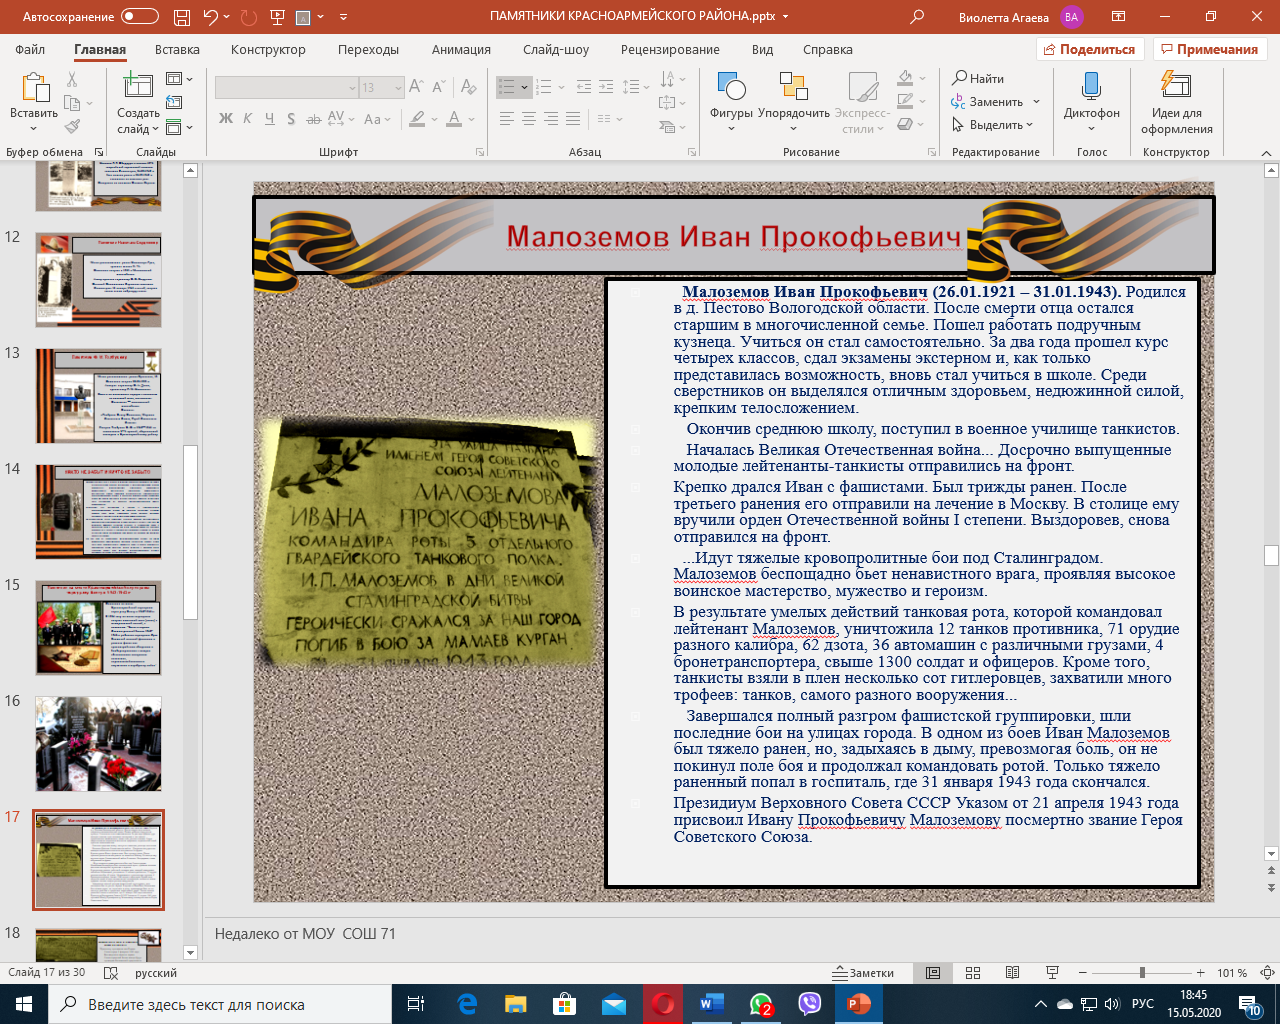This screenshot has width=1280, height=1024.
Task: Open the Dictaphone (Диктофон) tool
Action: 1091,88
